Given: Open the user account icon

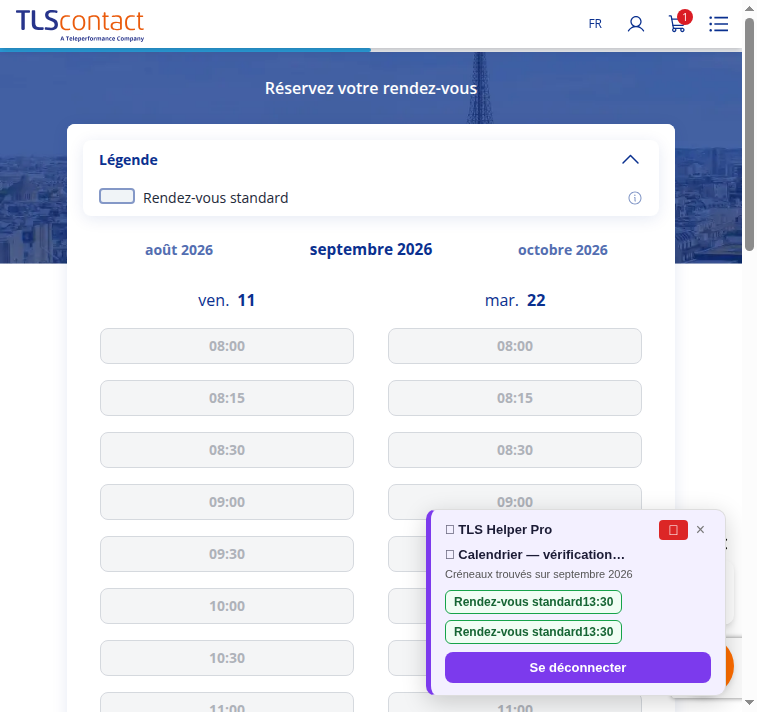Looking at the screenshot, I should click(636, 24).
